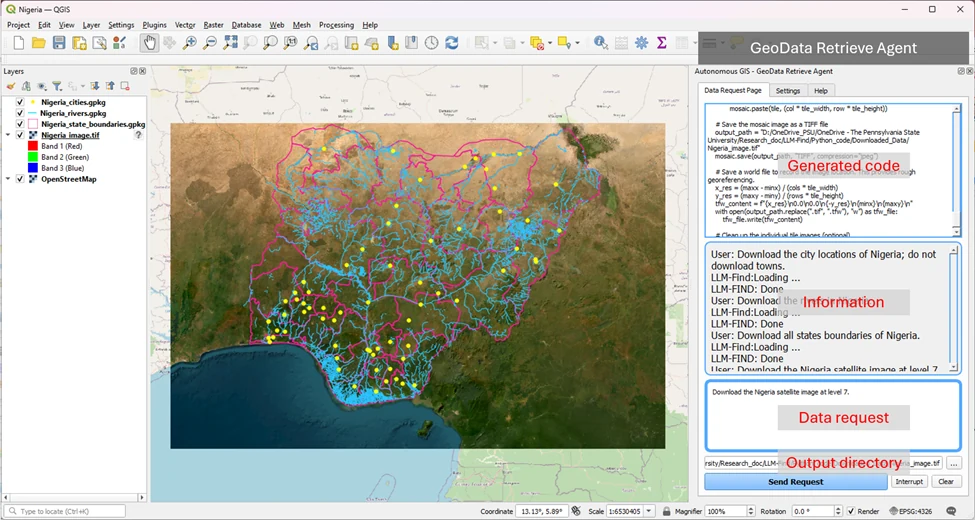Open the Raster menu

[213, 25]
